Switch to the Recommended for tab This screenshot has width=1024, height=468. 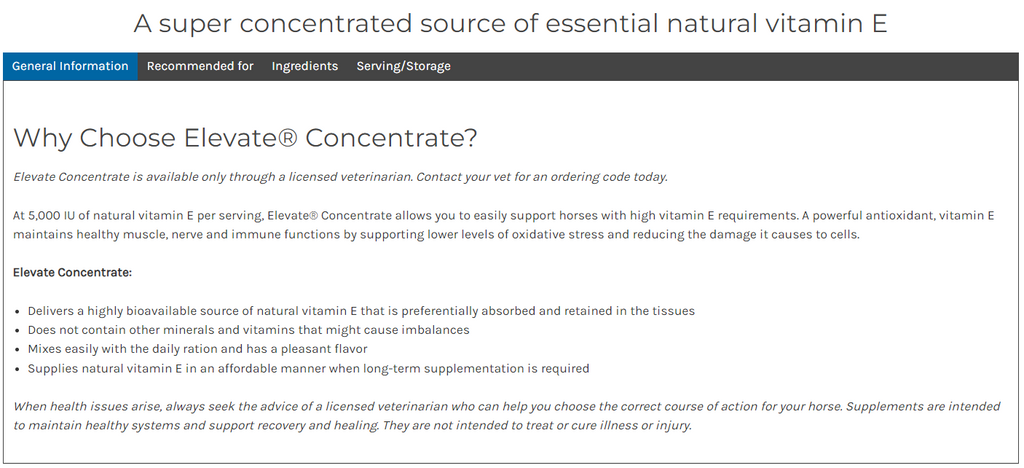[x=200, y=66]
